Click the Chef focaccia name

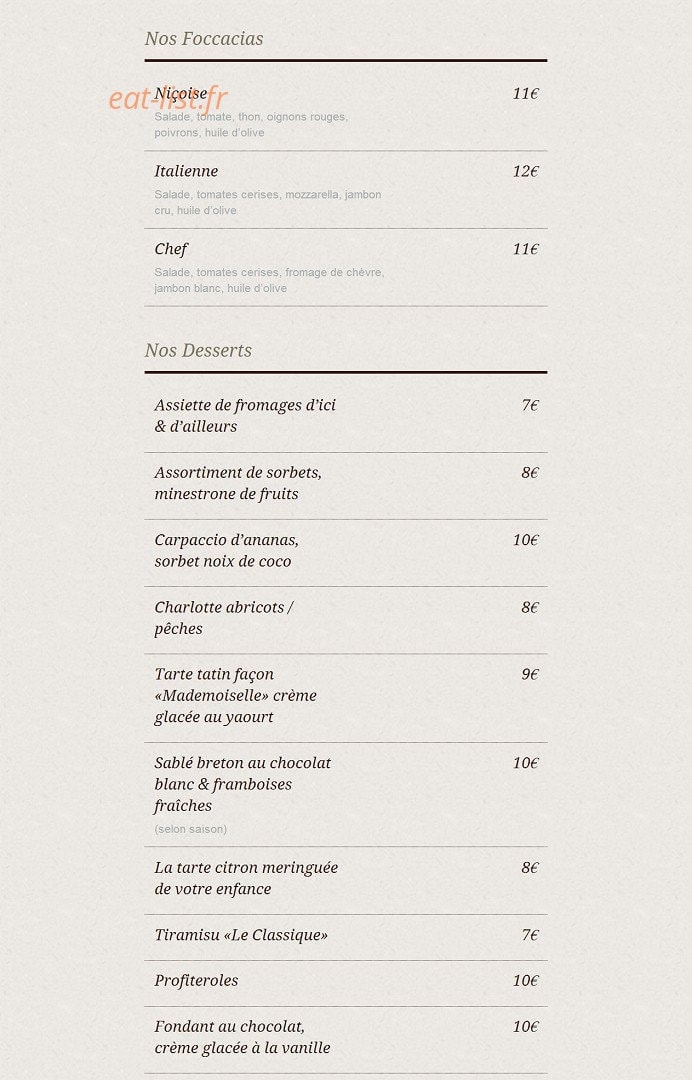coord(171,249)
